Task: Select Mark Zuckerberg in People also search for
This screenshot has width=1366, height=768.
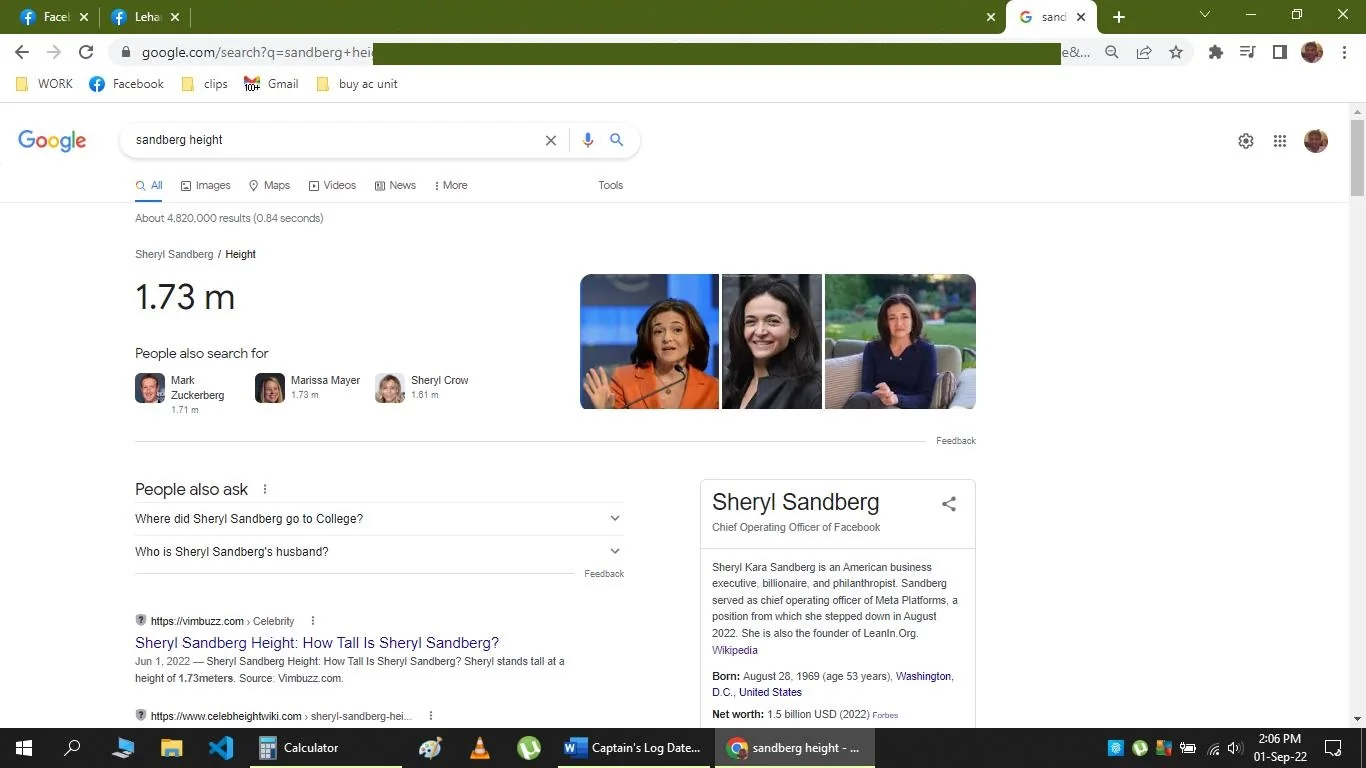Action: [x=183, y=394]
